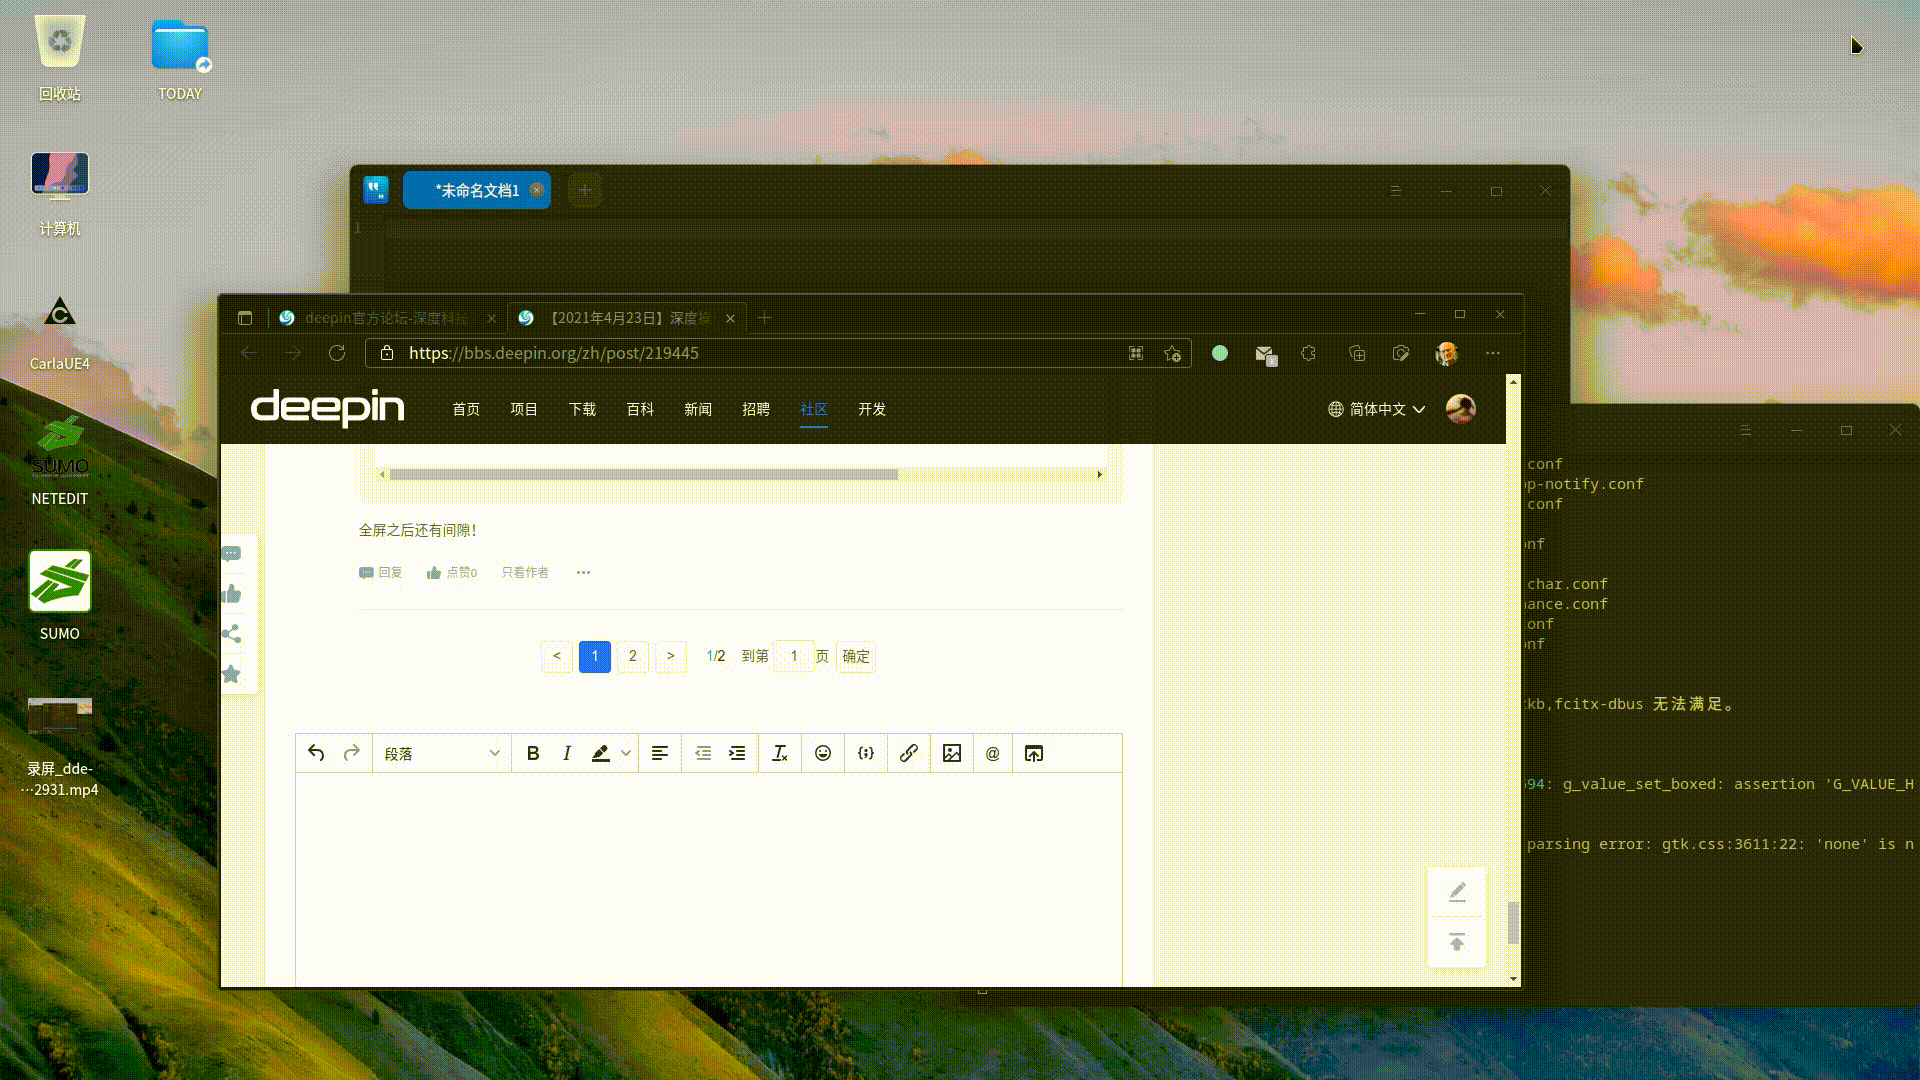Toggle 只看作者 filter
Viewport: 1920px width, 1080px height.
(525, 572)
